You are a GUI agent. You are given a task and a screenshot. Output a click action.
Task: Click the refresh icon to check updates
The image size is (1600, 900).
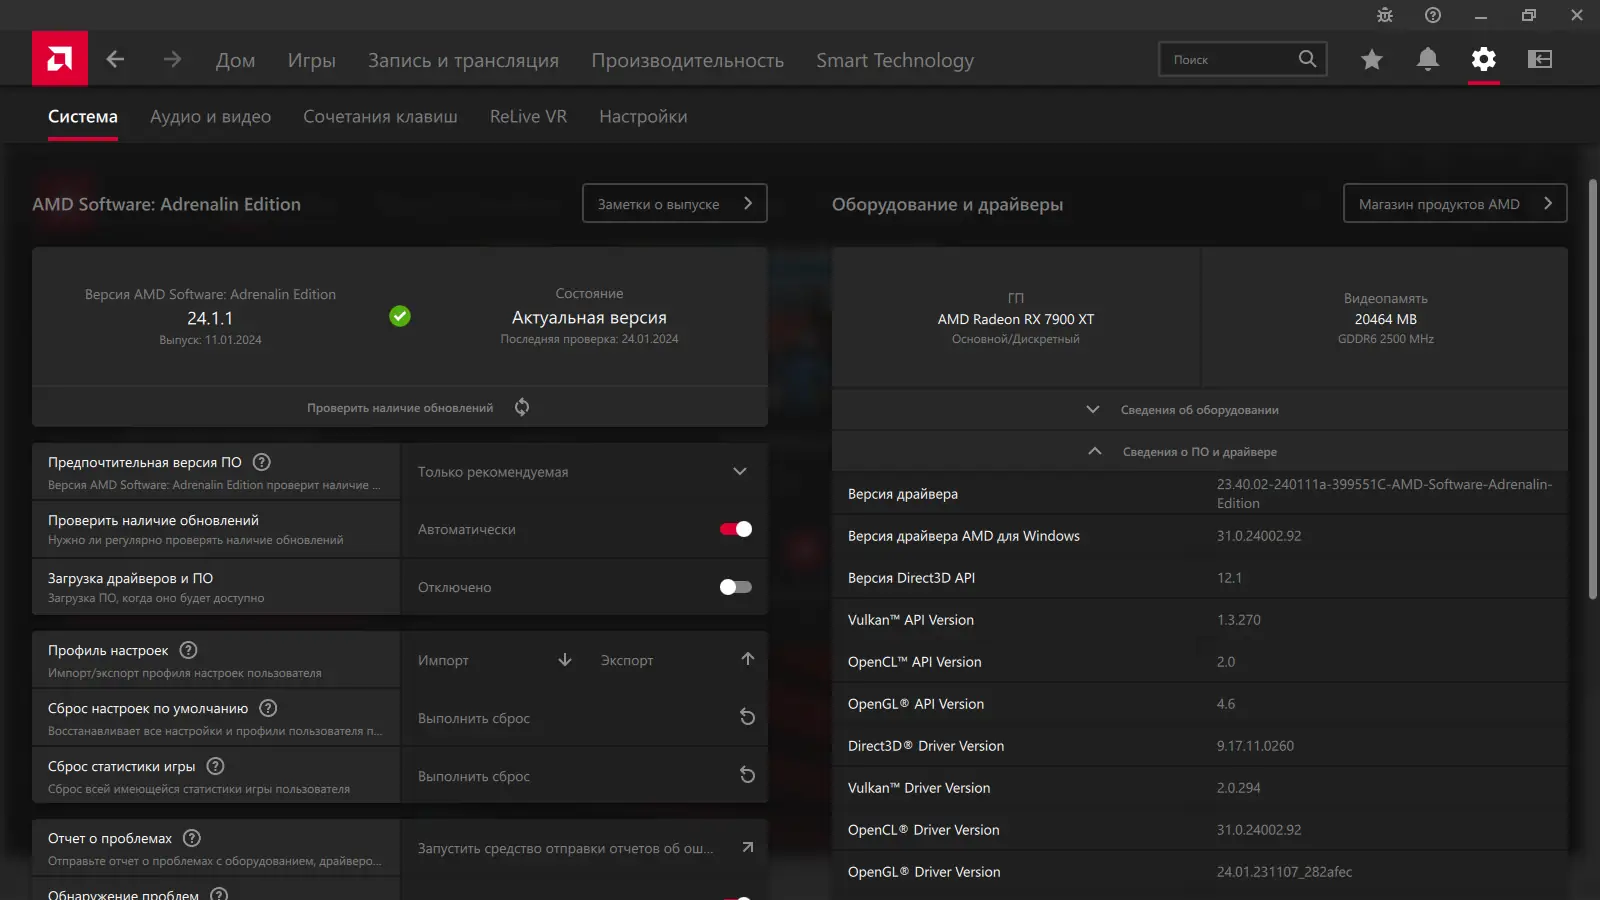(x=522, y=407)
